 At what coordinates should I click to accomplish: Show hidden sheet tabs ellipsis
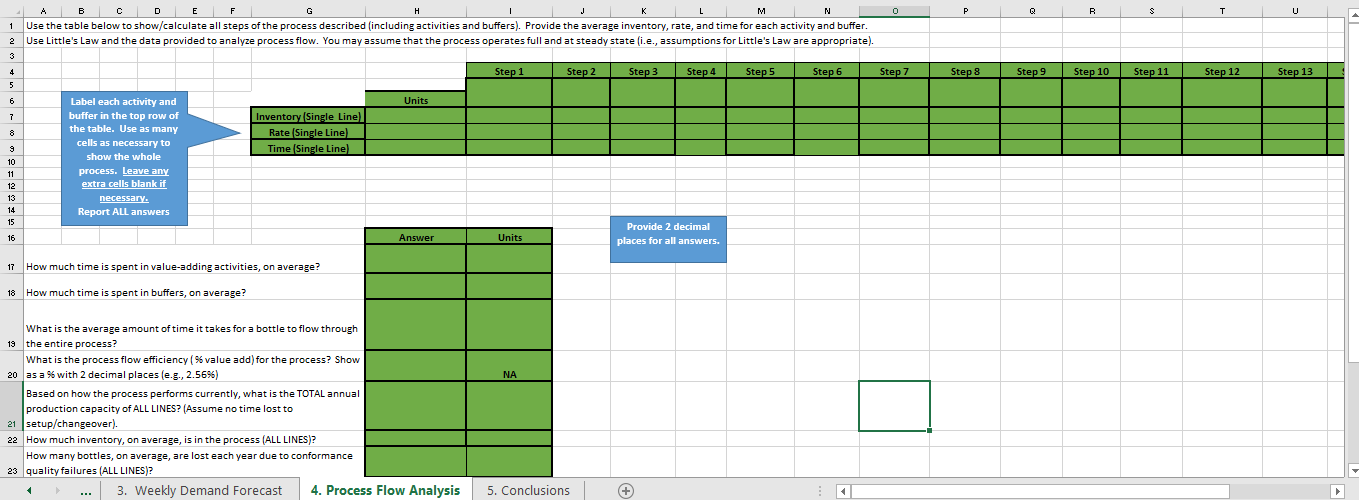point(88,490)
